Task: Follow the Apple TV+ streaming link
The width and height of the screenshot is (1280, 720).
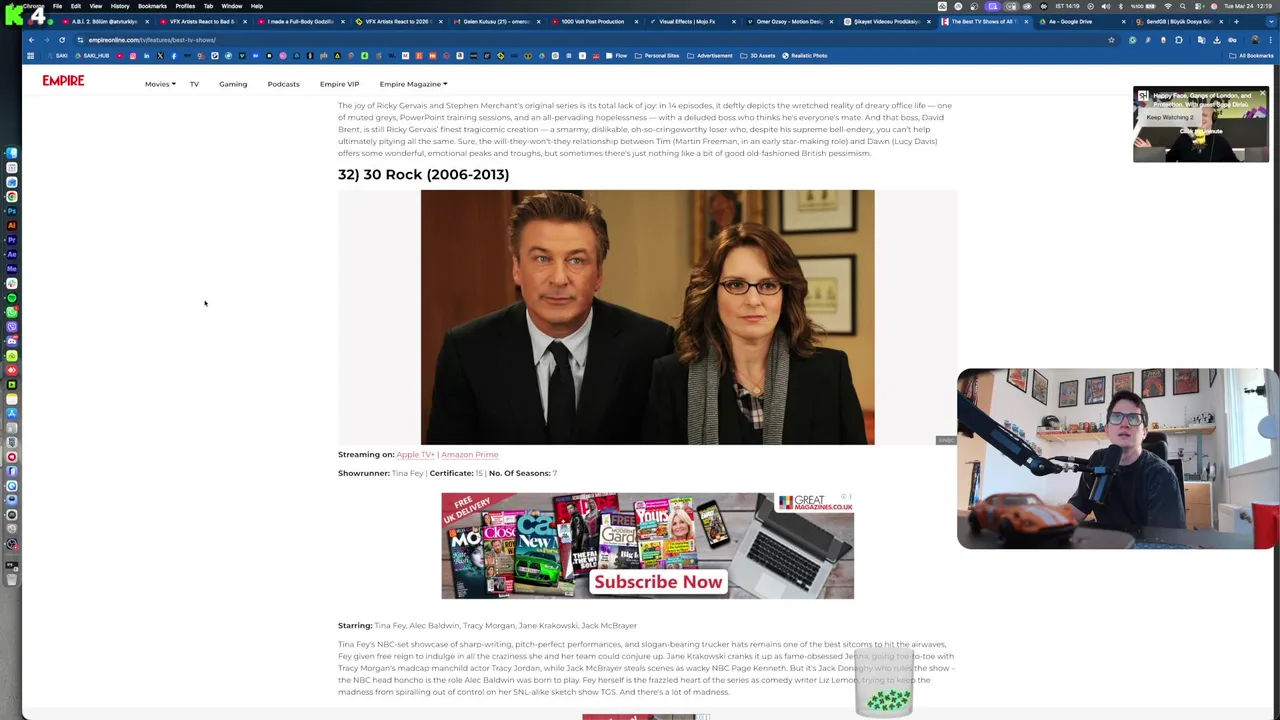Action: pyautogui.click(x=415, y=454)
